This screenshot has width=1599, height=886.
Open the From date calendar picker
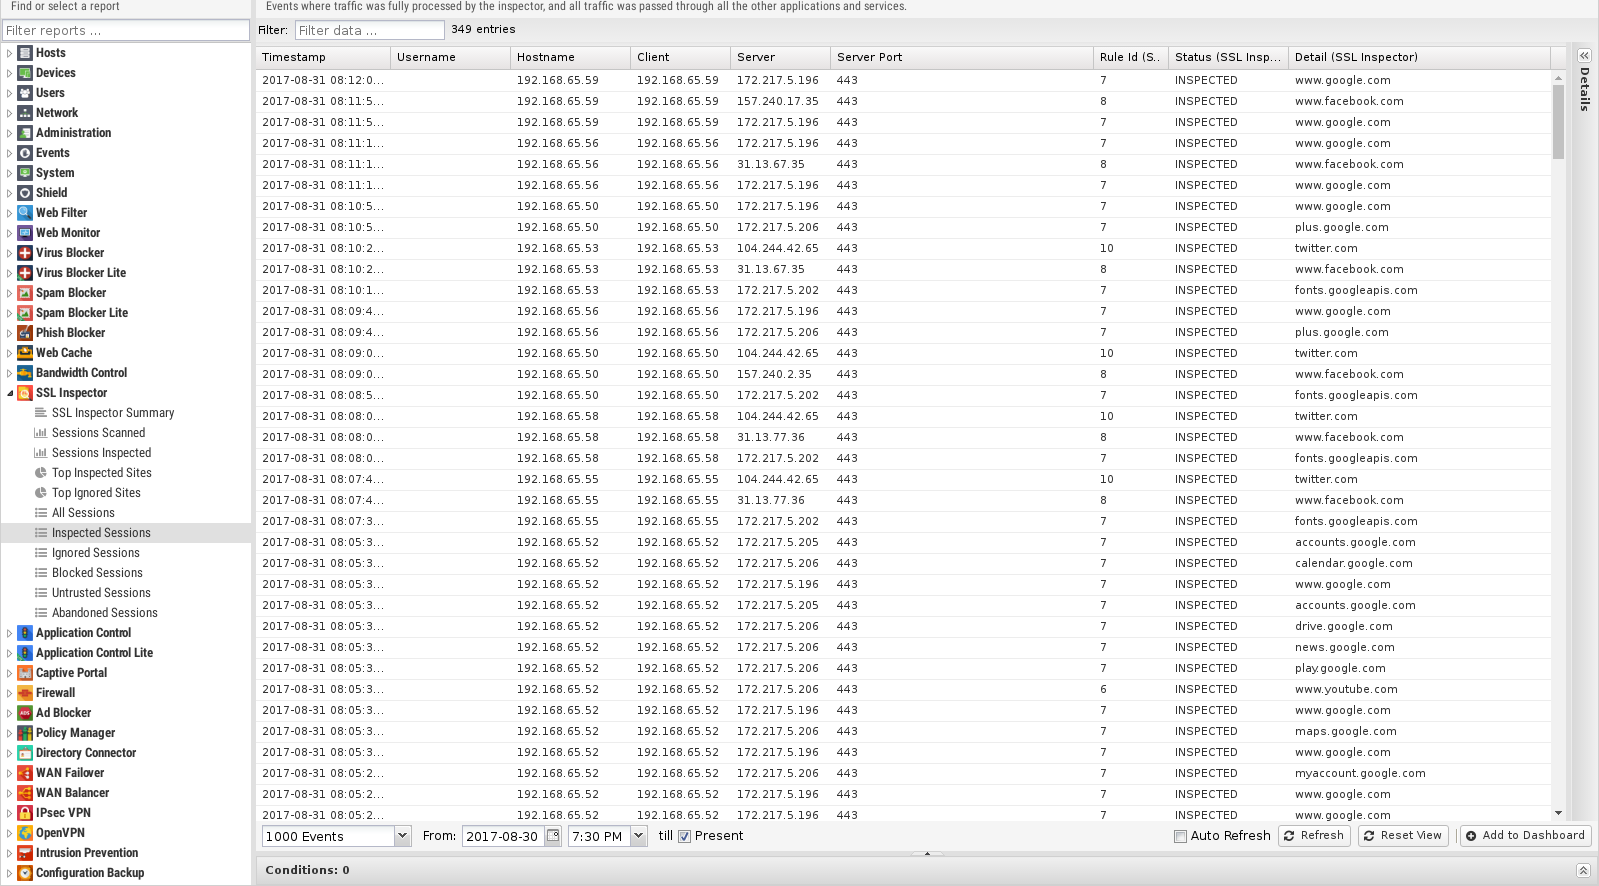553,836
